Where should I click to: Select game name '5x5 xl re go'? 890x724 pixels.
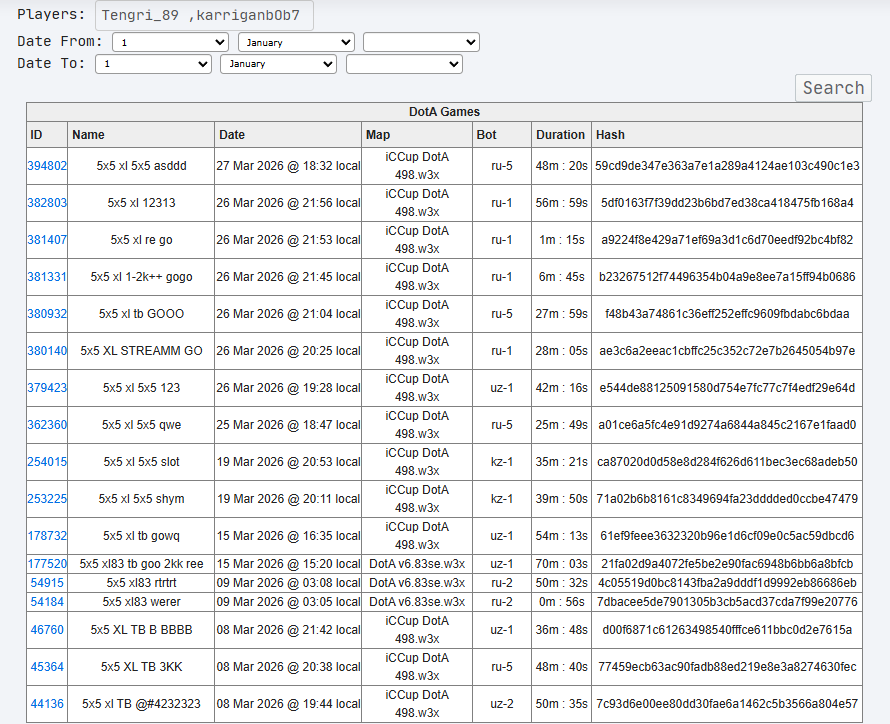pyautogui.click(x=141, y=239)
